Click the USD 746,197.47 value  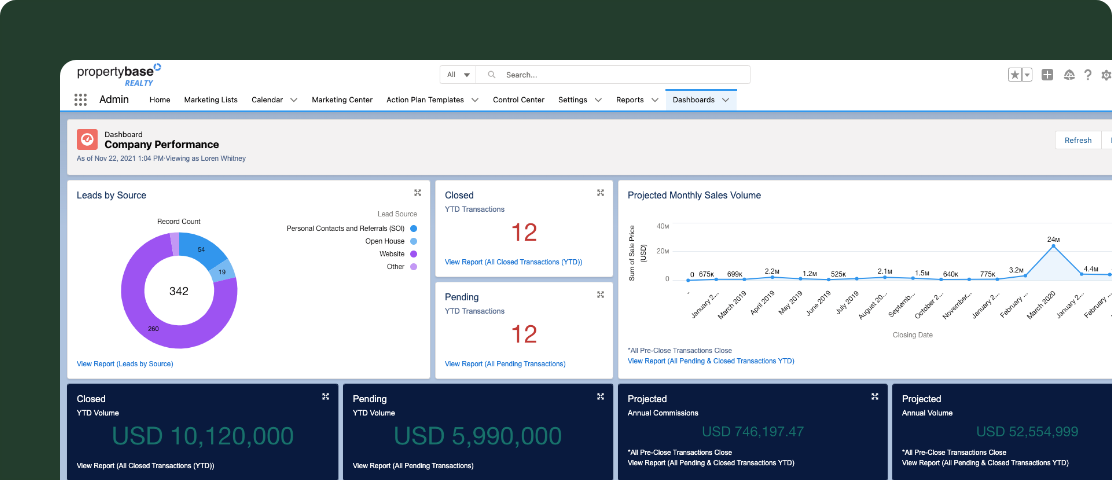coord(752,431)
